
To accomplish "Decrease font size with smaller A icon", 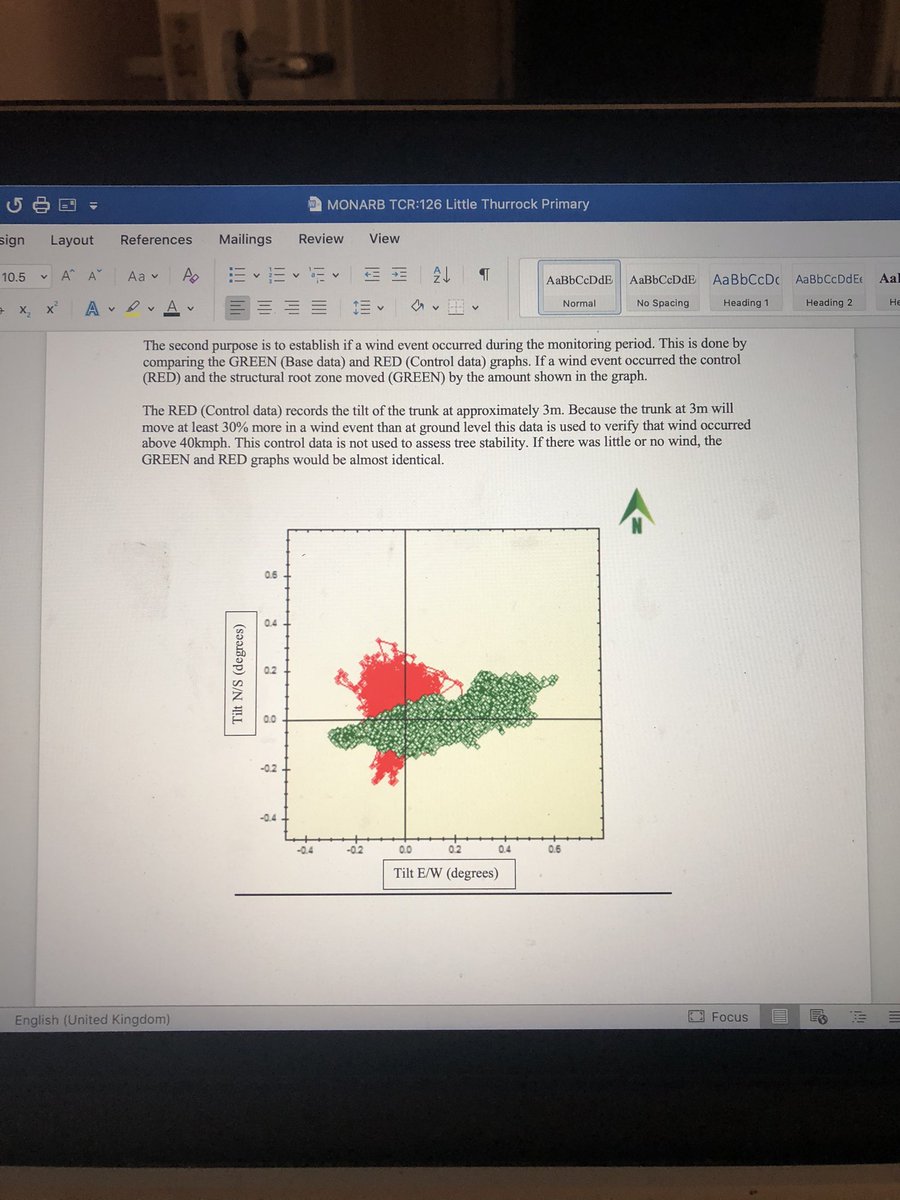I will coord(96,276).
